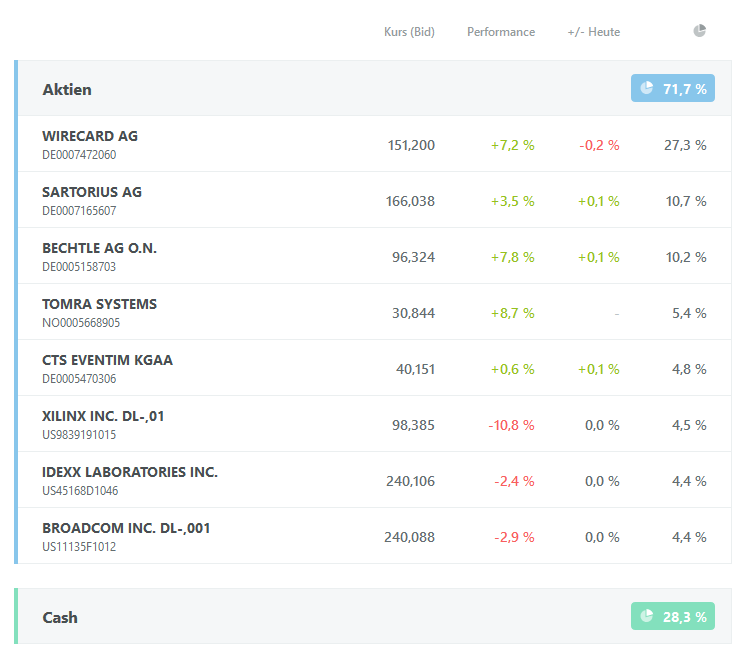Click the pie chart icon in the column header
Screen dimensions: 743x658
click(x=699, y=31)
